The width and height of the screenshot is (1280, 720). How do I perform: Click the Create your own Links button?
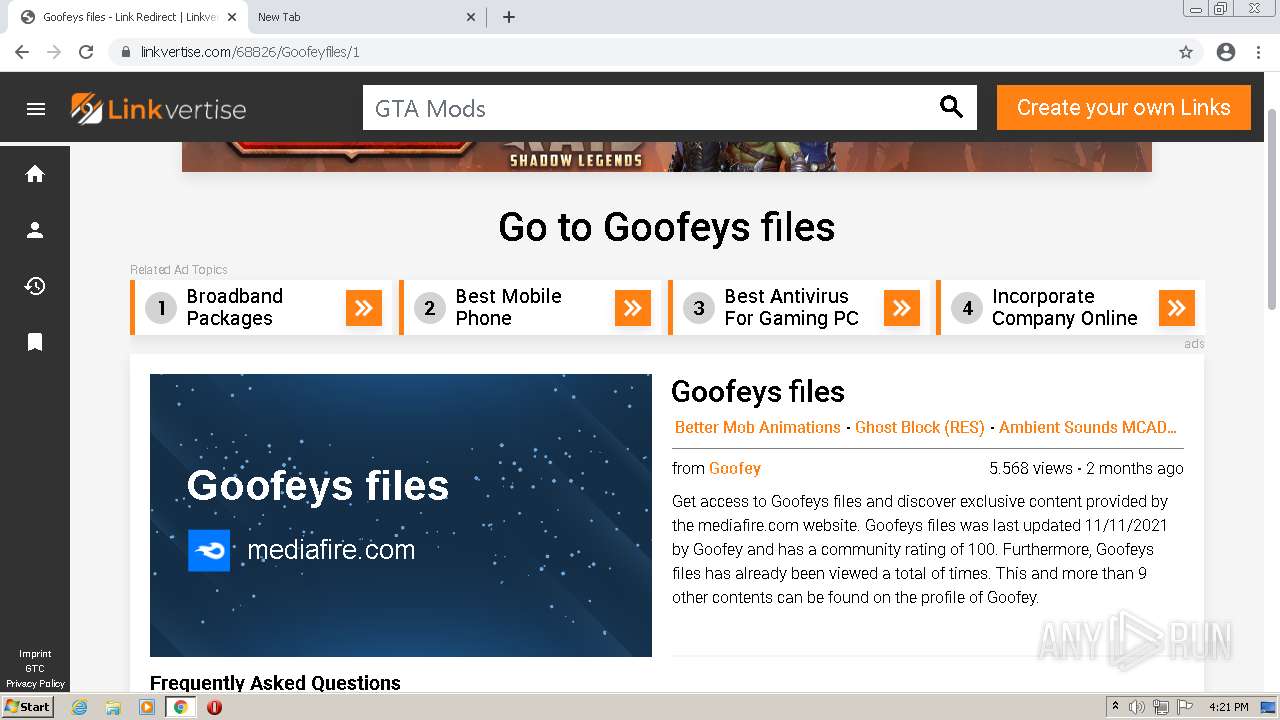pos(1124,107)
